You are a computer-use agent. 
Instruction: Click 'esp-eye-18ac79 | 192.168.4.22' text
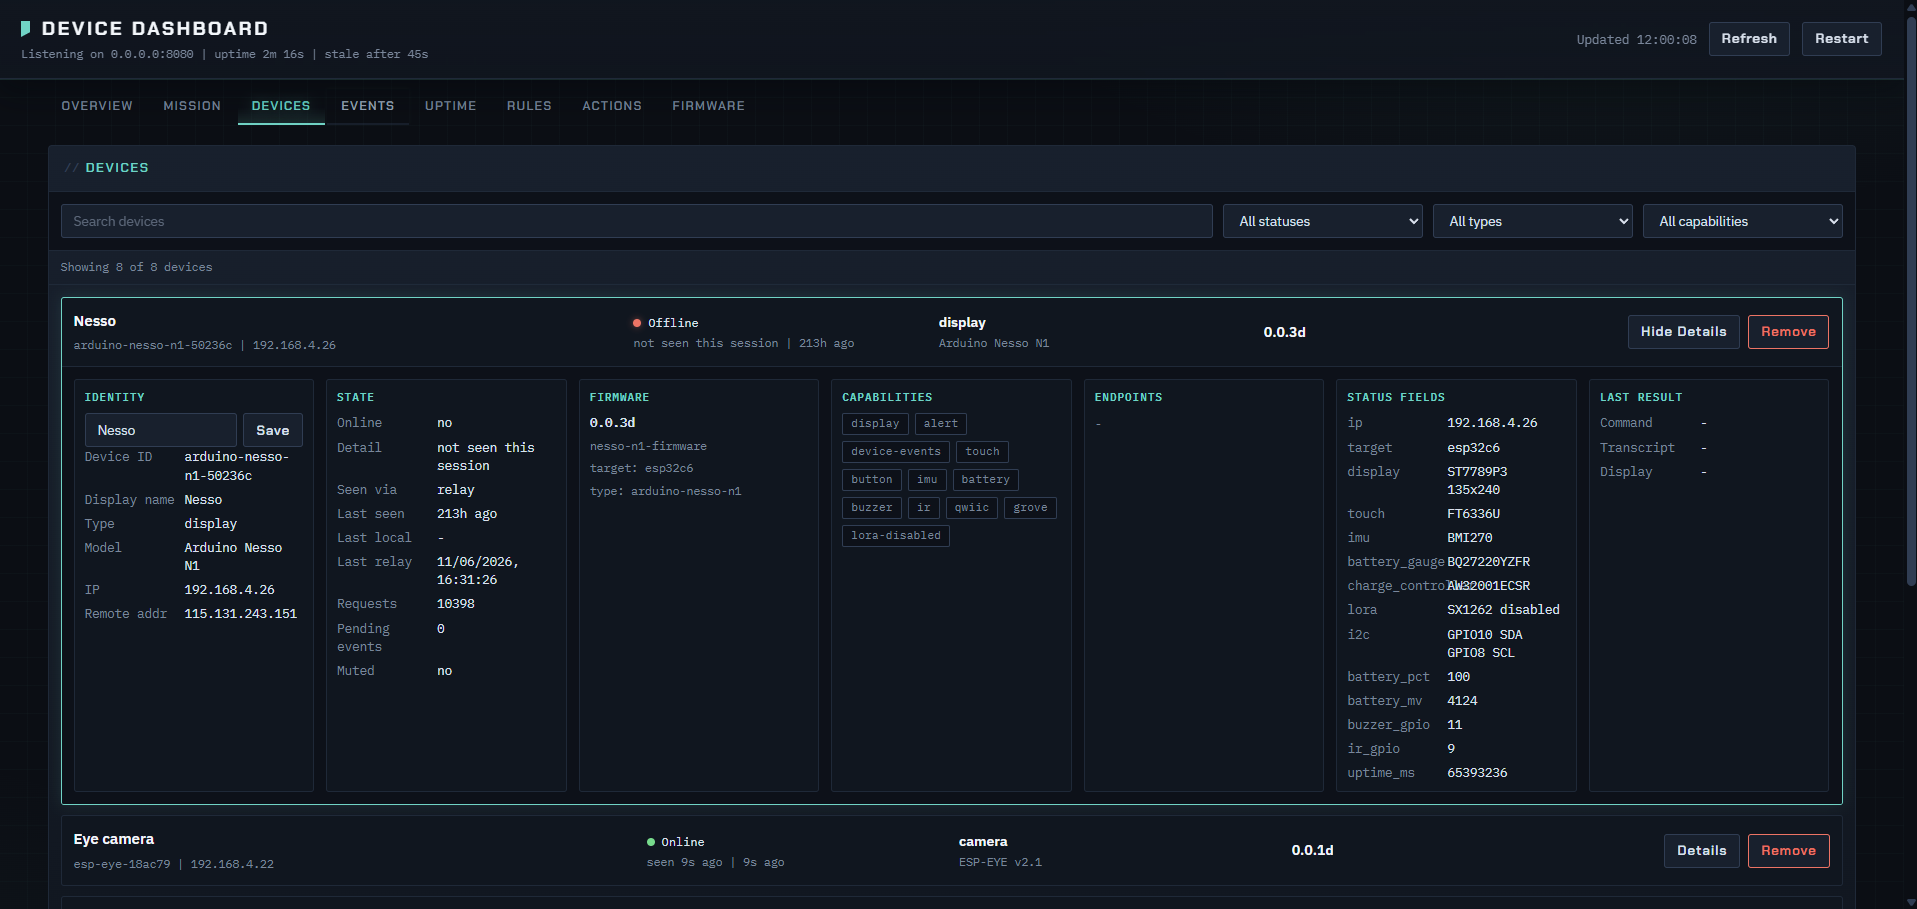click(174, 864)
